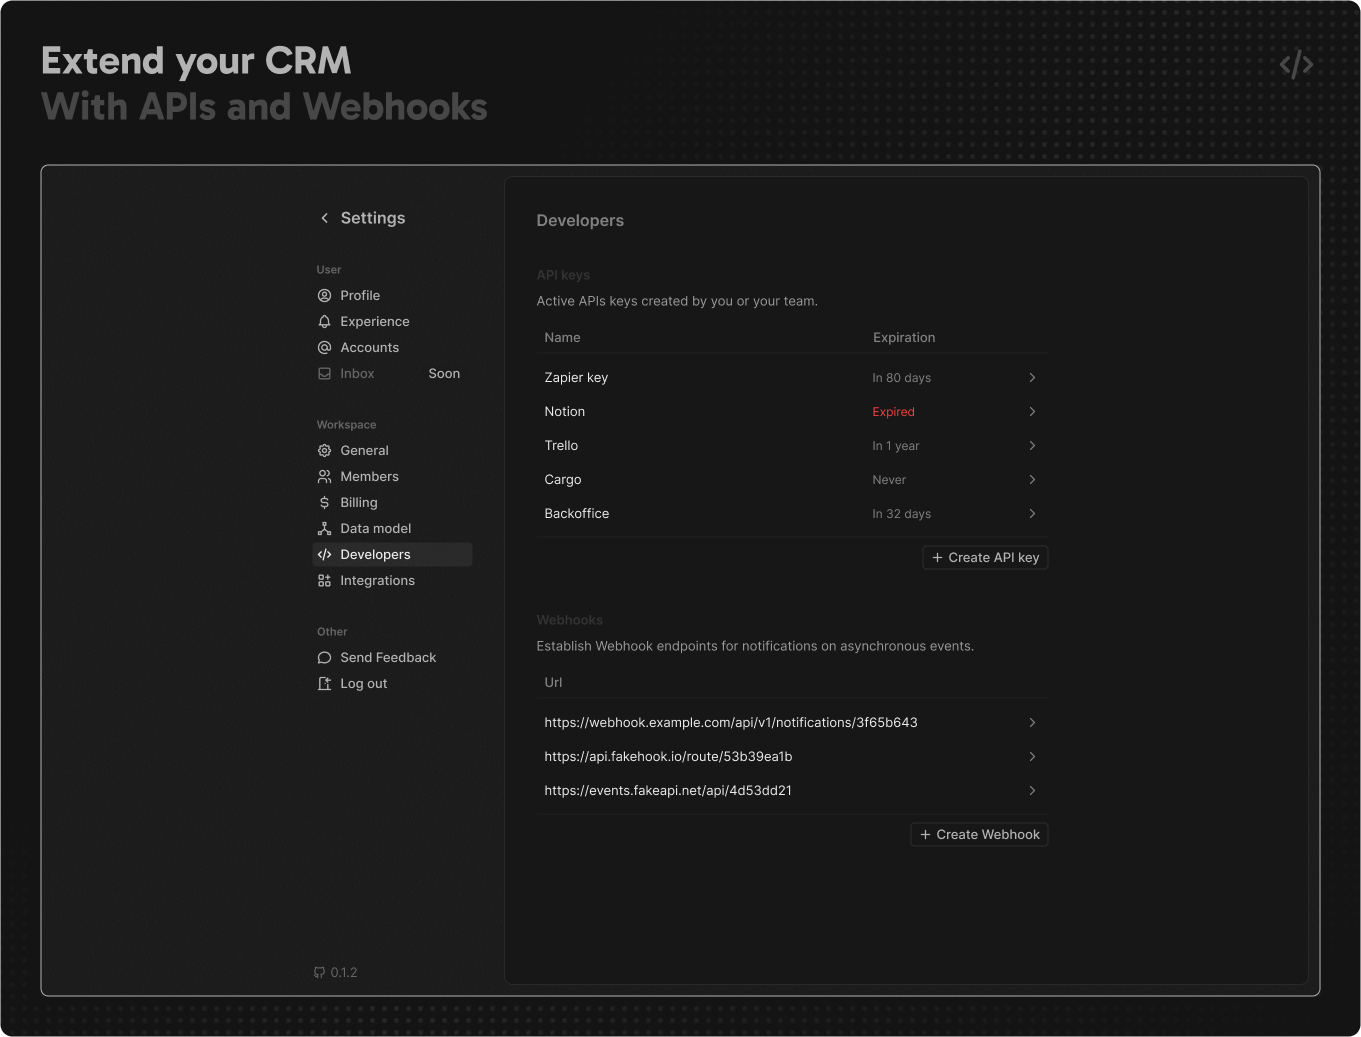1361x1037 pixels.
Task: Click the Create Webhook button
Action: 979,835
